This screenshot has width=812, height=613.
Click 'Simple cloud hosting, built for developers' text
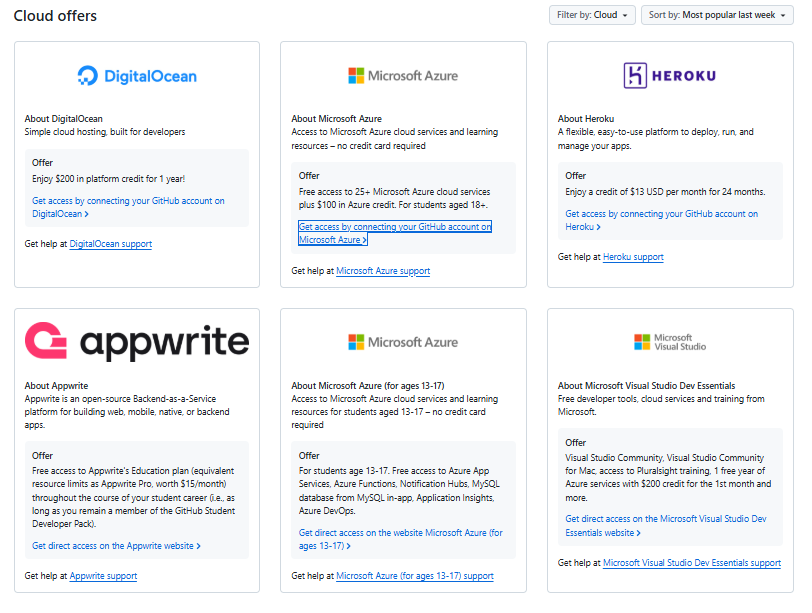click(105, 132)
